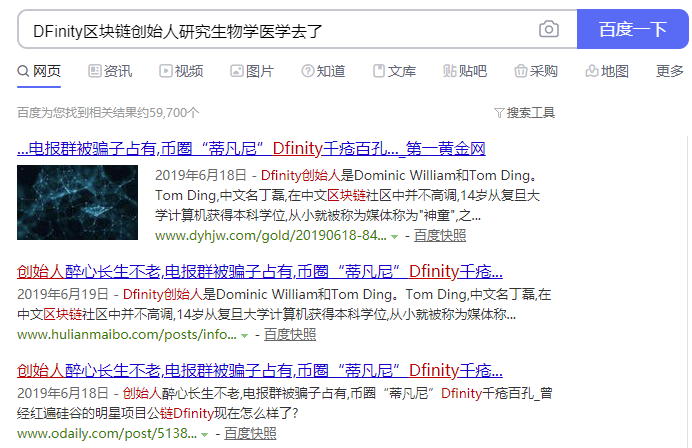Select the 网页 tab
The height and width of the screenshot is (448, 692).
(x=39, y=71)
